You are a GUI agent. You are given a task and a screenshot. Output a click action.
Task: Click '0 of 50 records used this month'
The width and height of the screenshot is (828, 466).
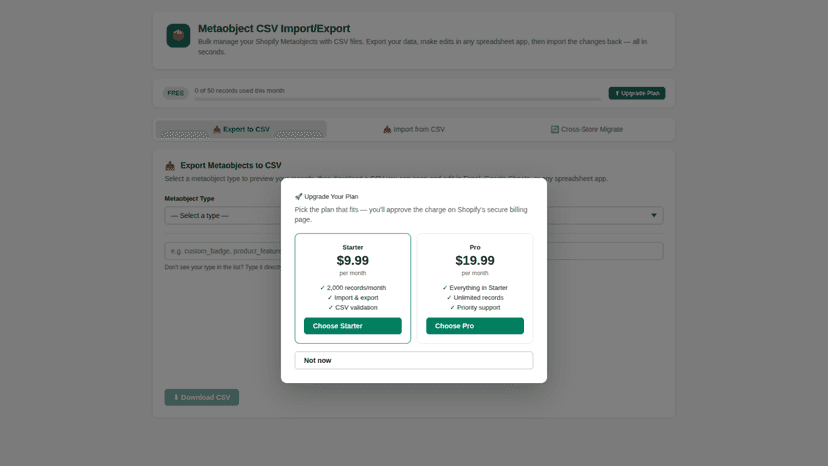239,91
